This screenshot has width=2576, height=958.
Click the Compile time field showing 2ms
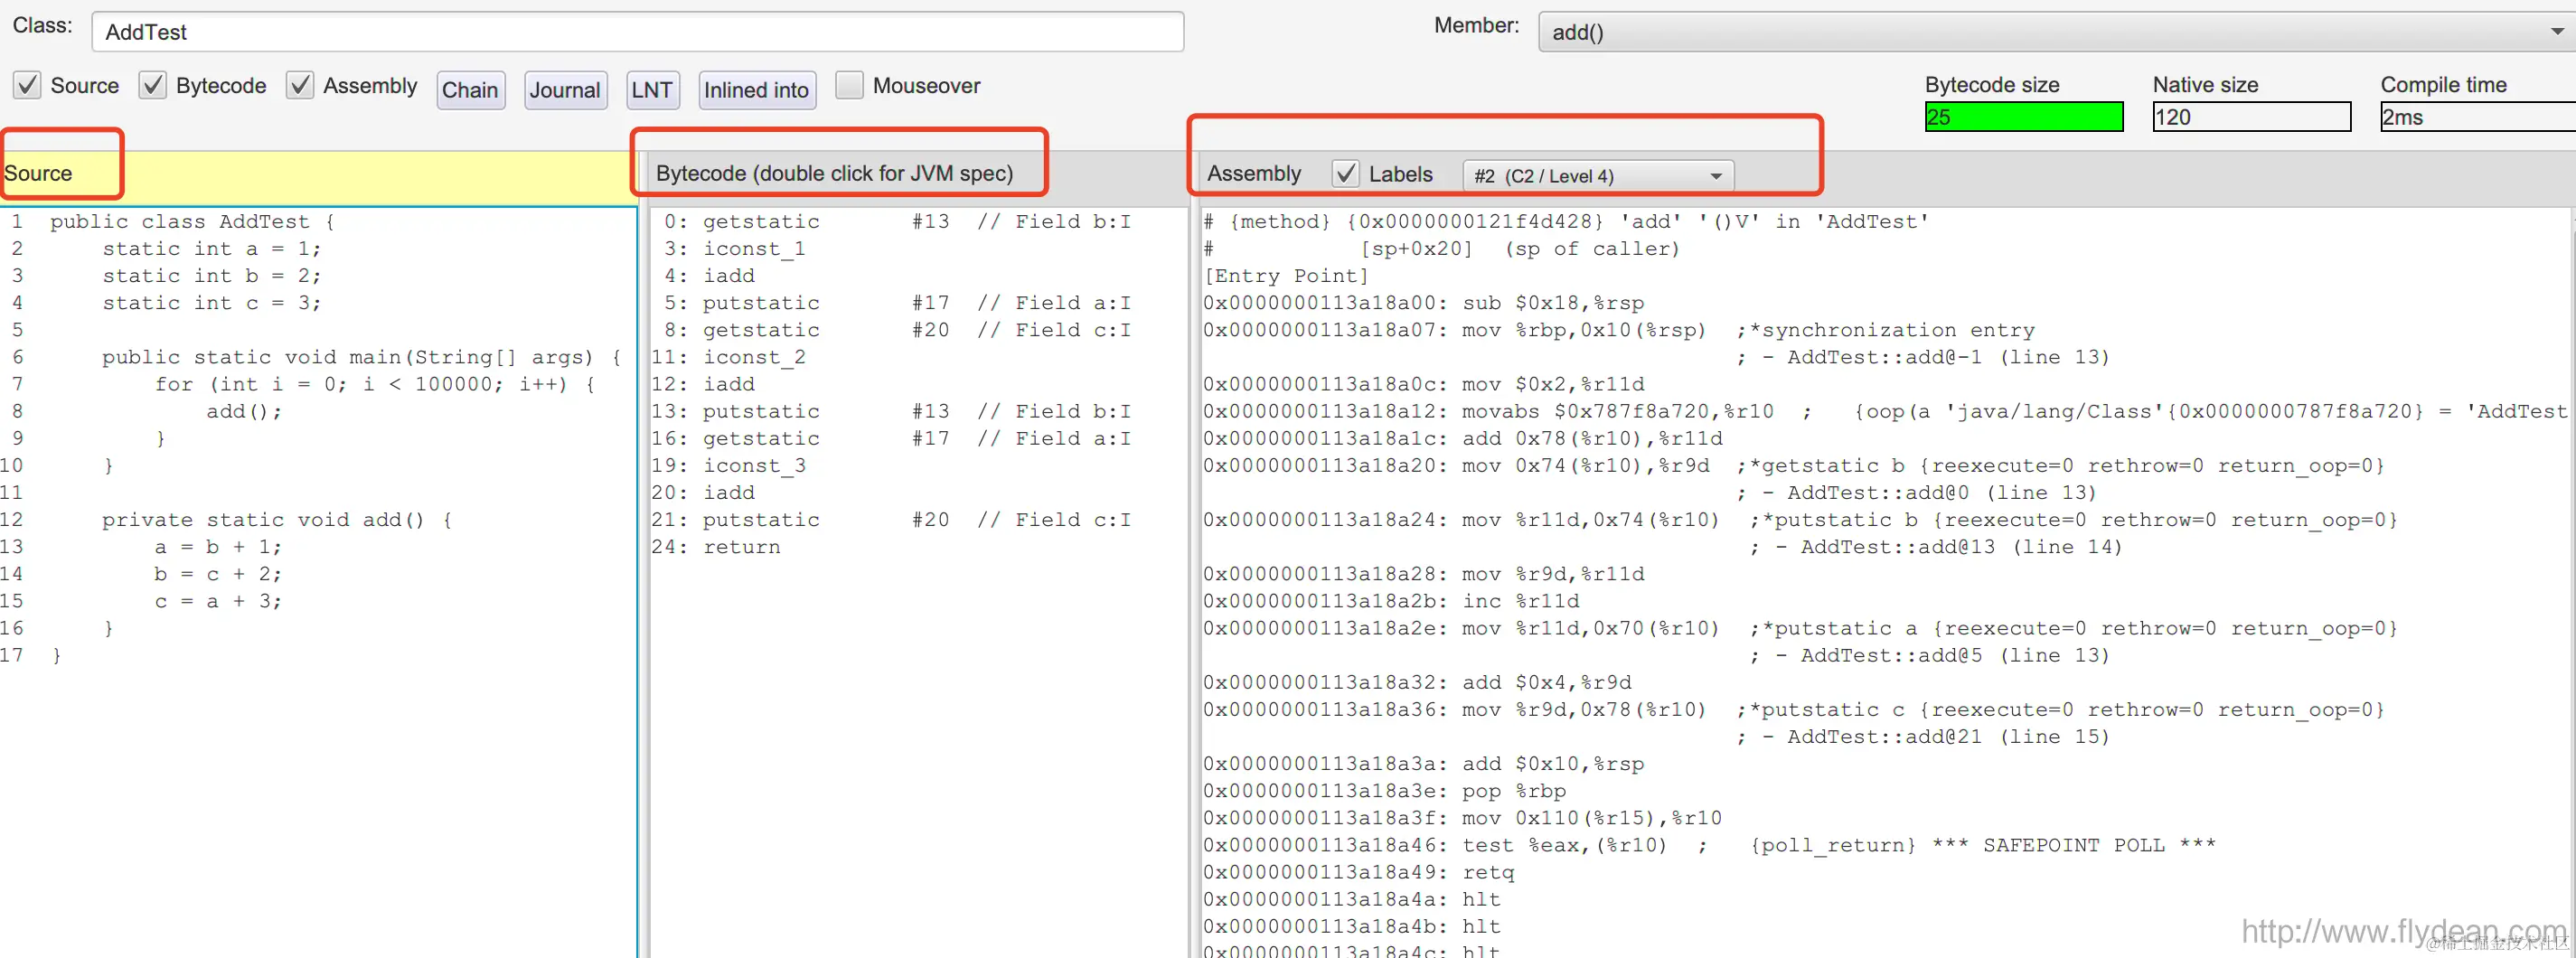(x=2478, y=117)
